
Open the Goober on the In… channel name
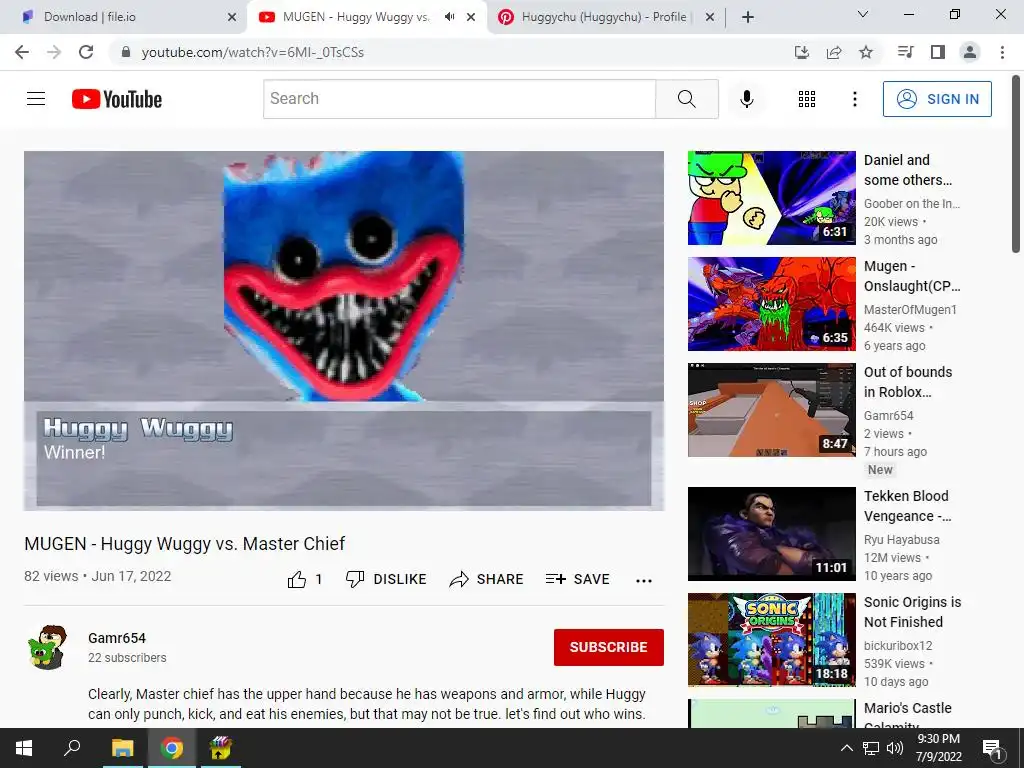pyautogui.click(x=912, y=204)
